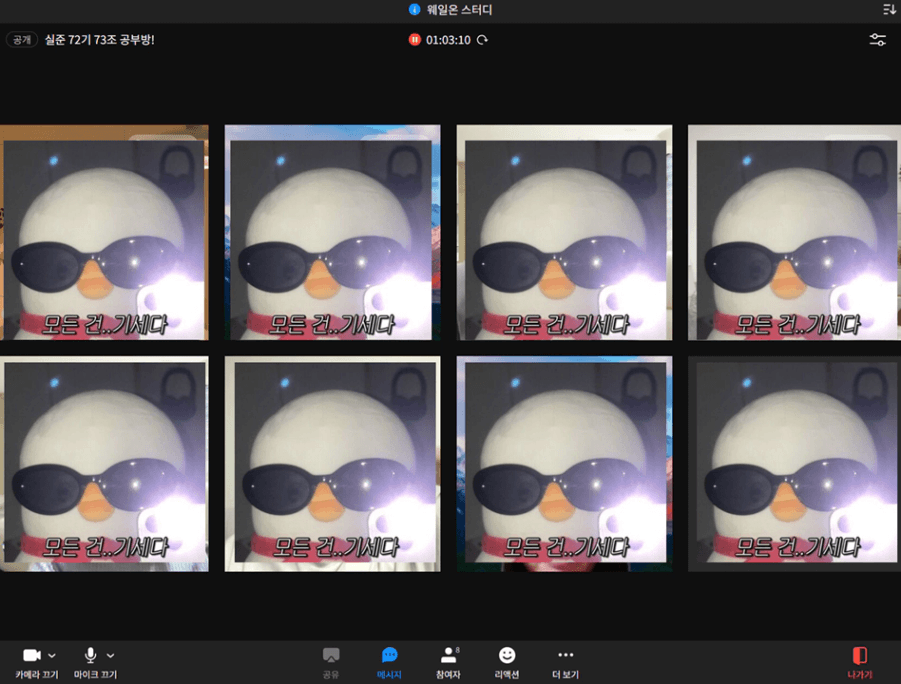Select third participant video in top row
The image size is (901, 684).
[x=564, y=232]
